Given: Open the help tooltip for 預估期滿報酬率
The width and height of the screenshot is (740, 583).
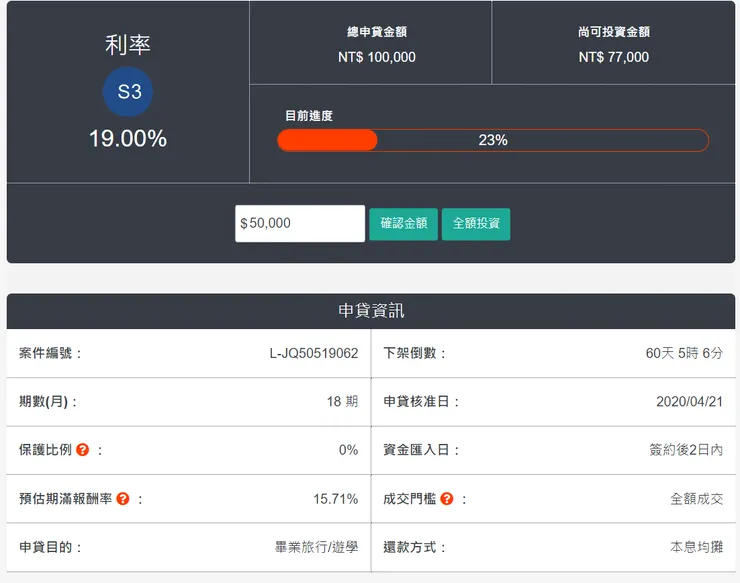Looking at the screenshot, I should tap(123, 498).
